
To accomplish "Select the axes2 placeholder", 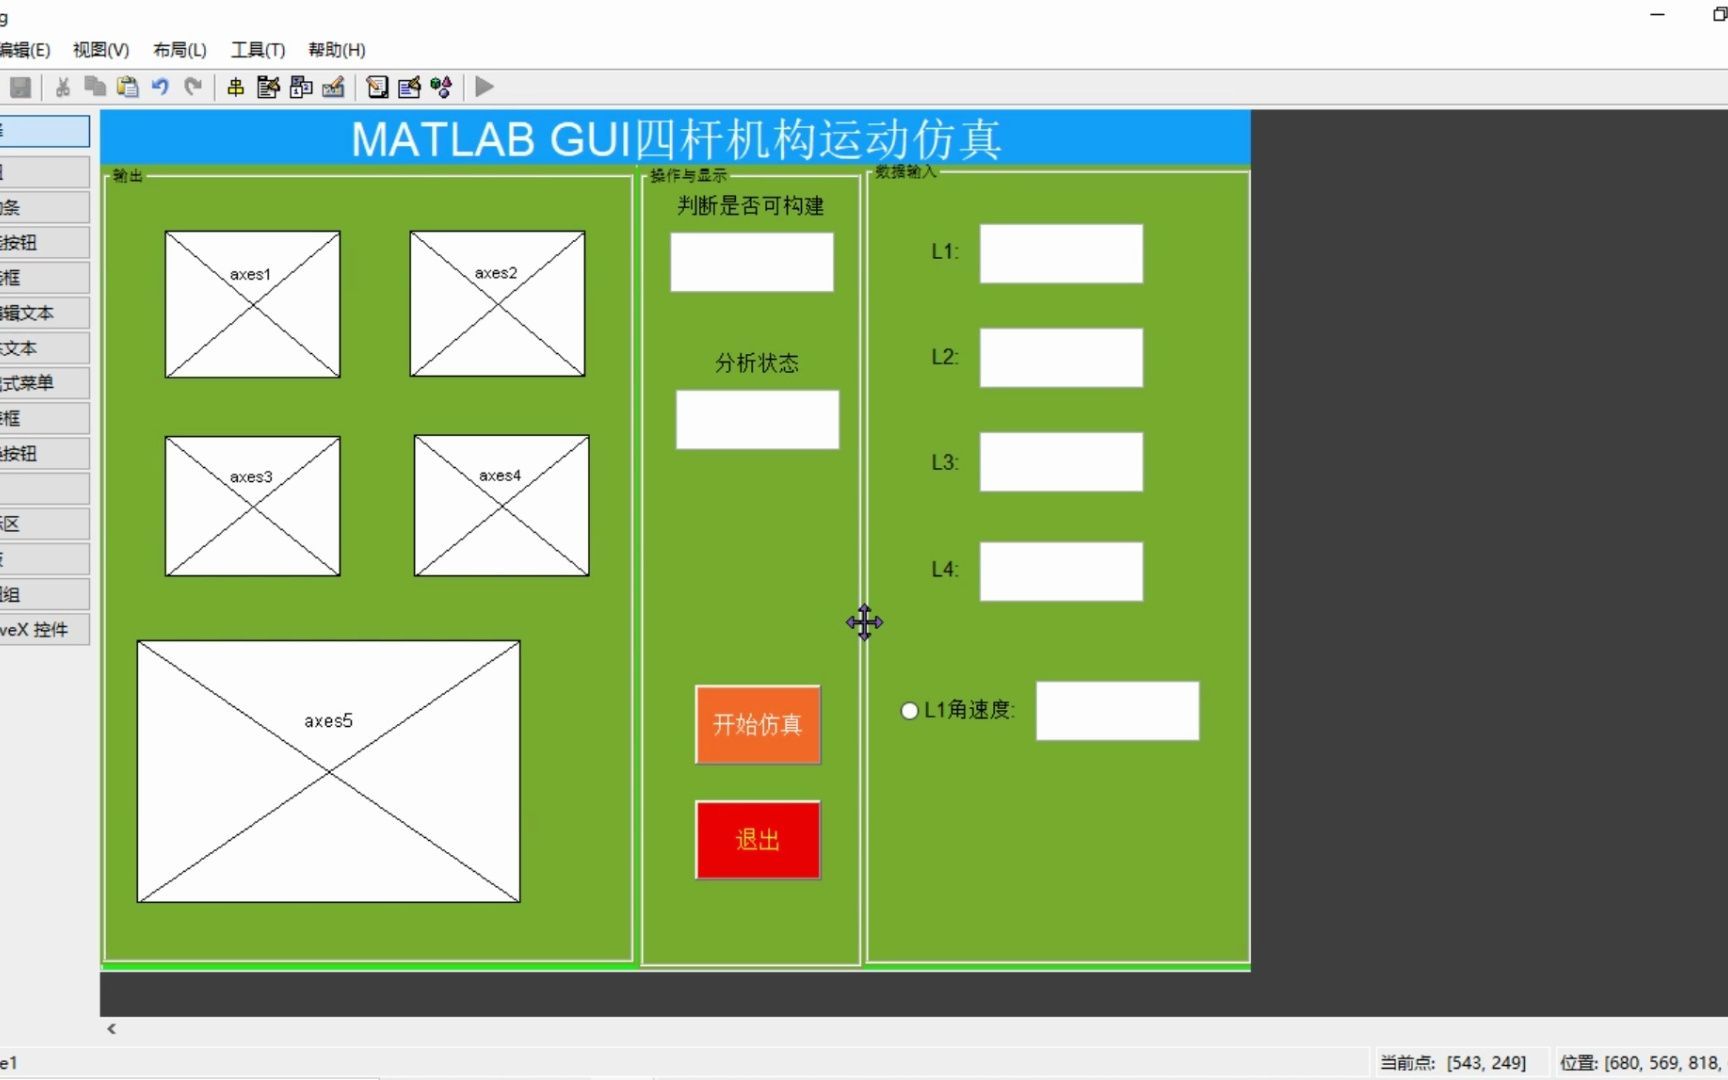I will point(497,304).
